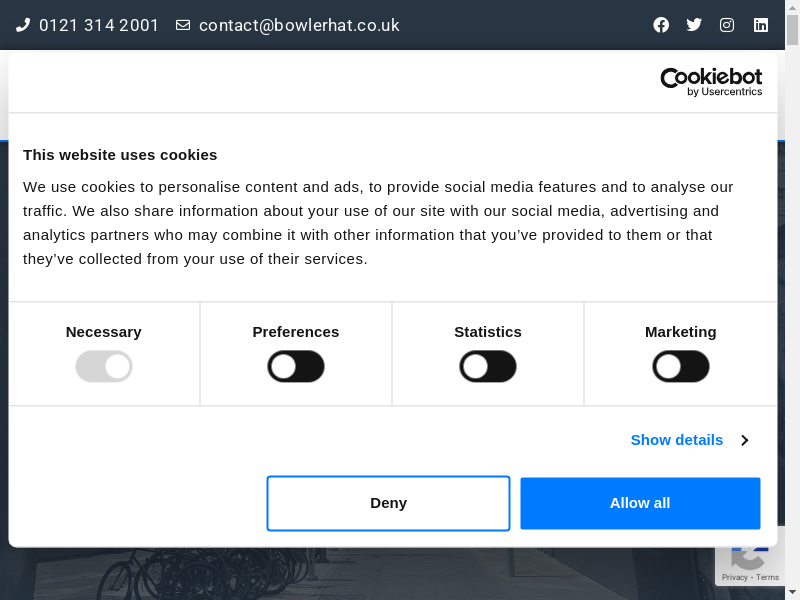Click the Allow all button

[640, 503]
